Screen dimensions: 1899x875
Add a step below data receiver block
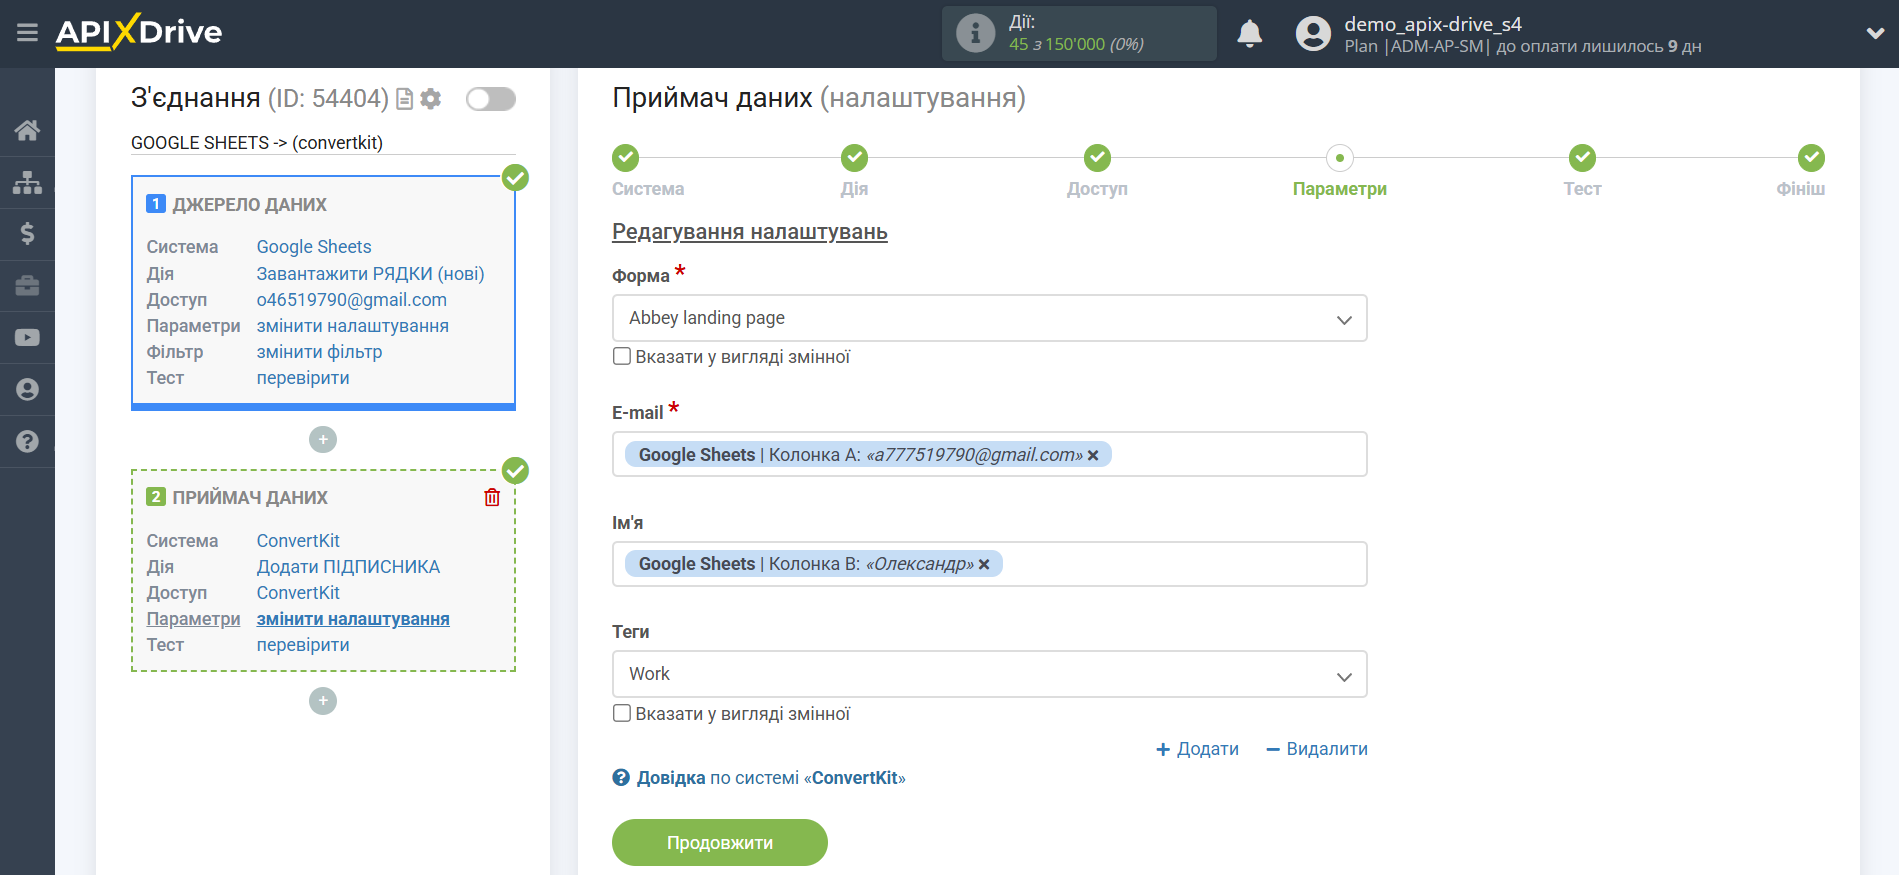click(x=323, y=701)
